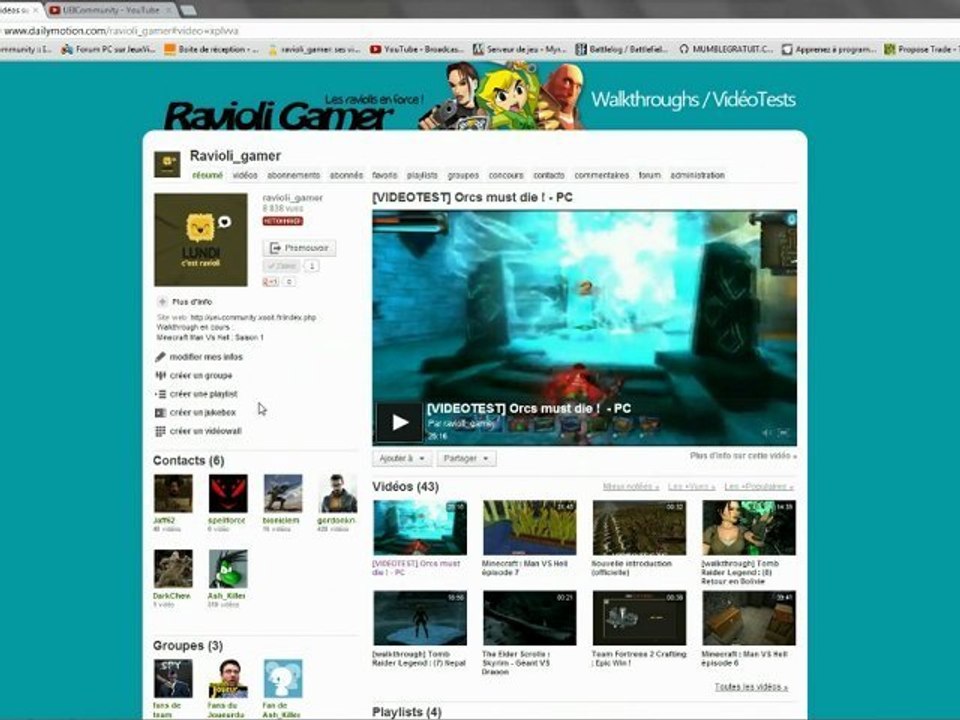Open Tomb Raider Legend (7) Nepal thumbnail

coord(420,618)
